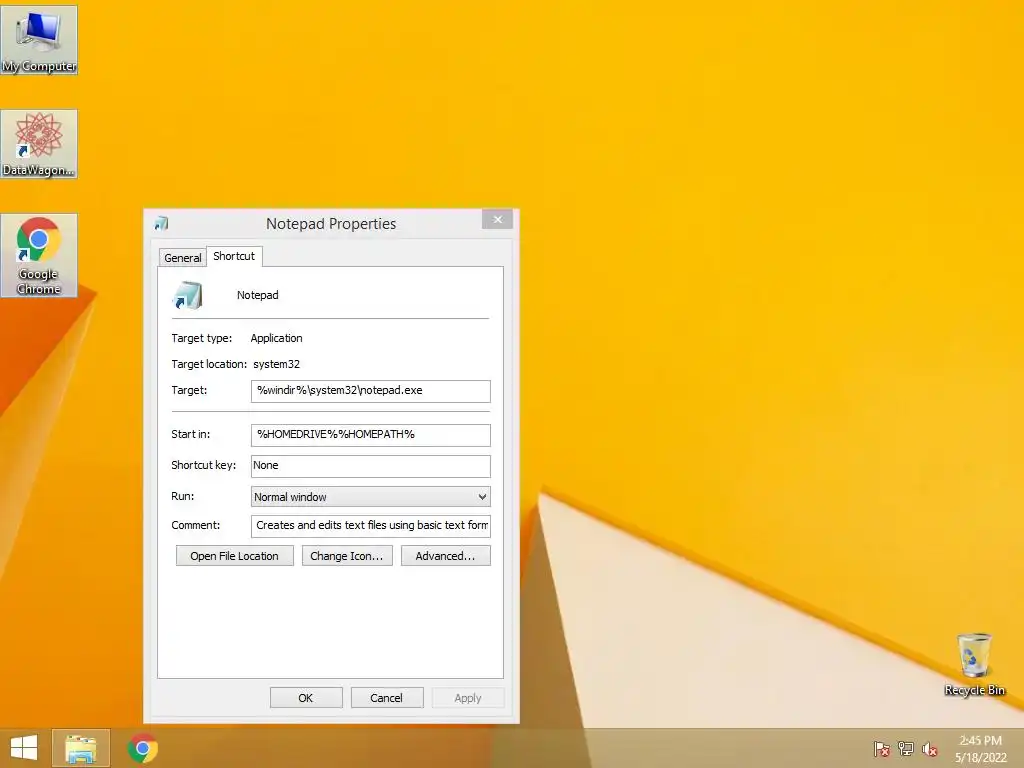
Task: Select the Google Chrome desktop shortcut
Action: (39, 255)
